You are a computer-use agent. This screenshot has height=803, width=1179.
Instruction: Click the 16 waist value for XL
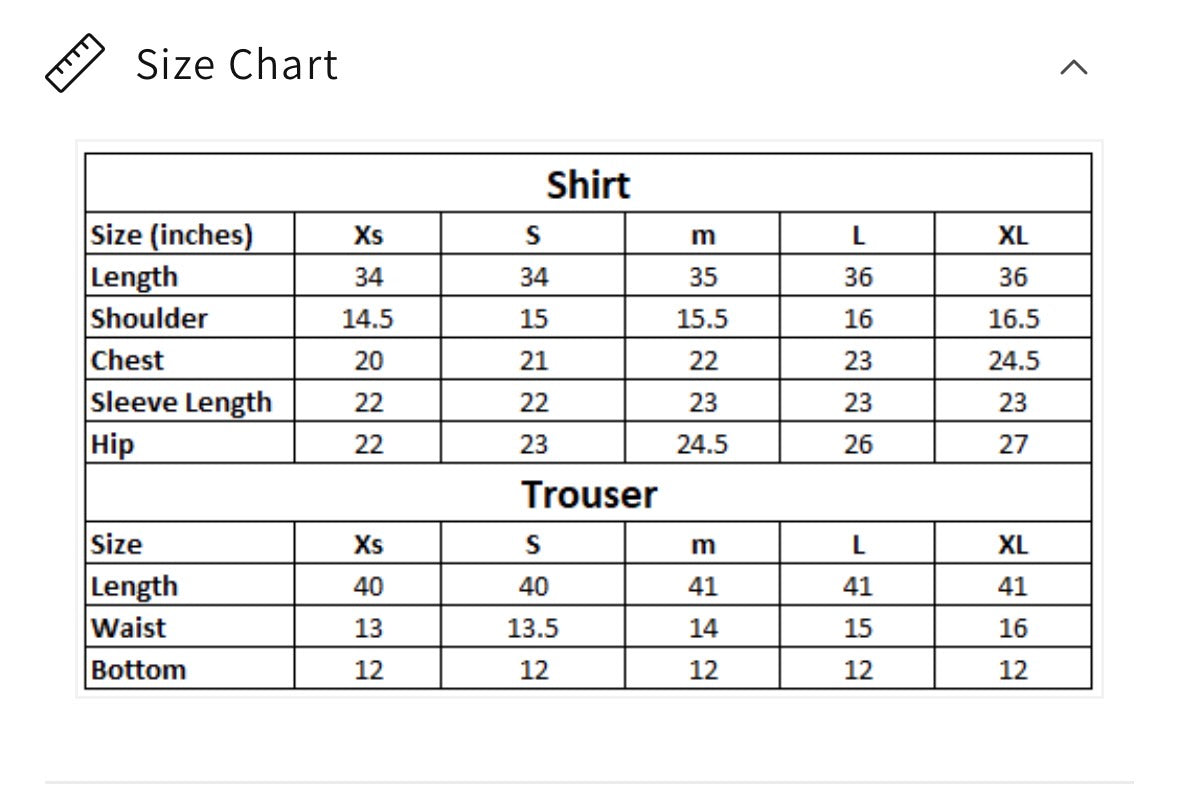coord(1014,628)
